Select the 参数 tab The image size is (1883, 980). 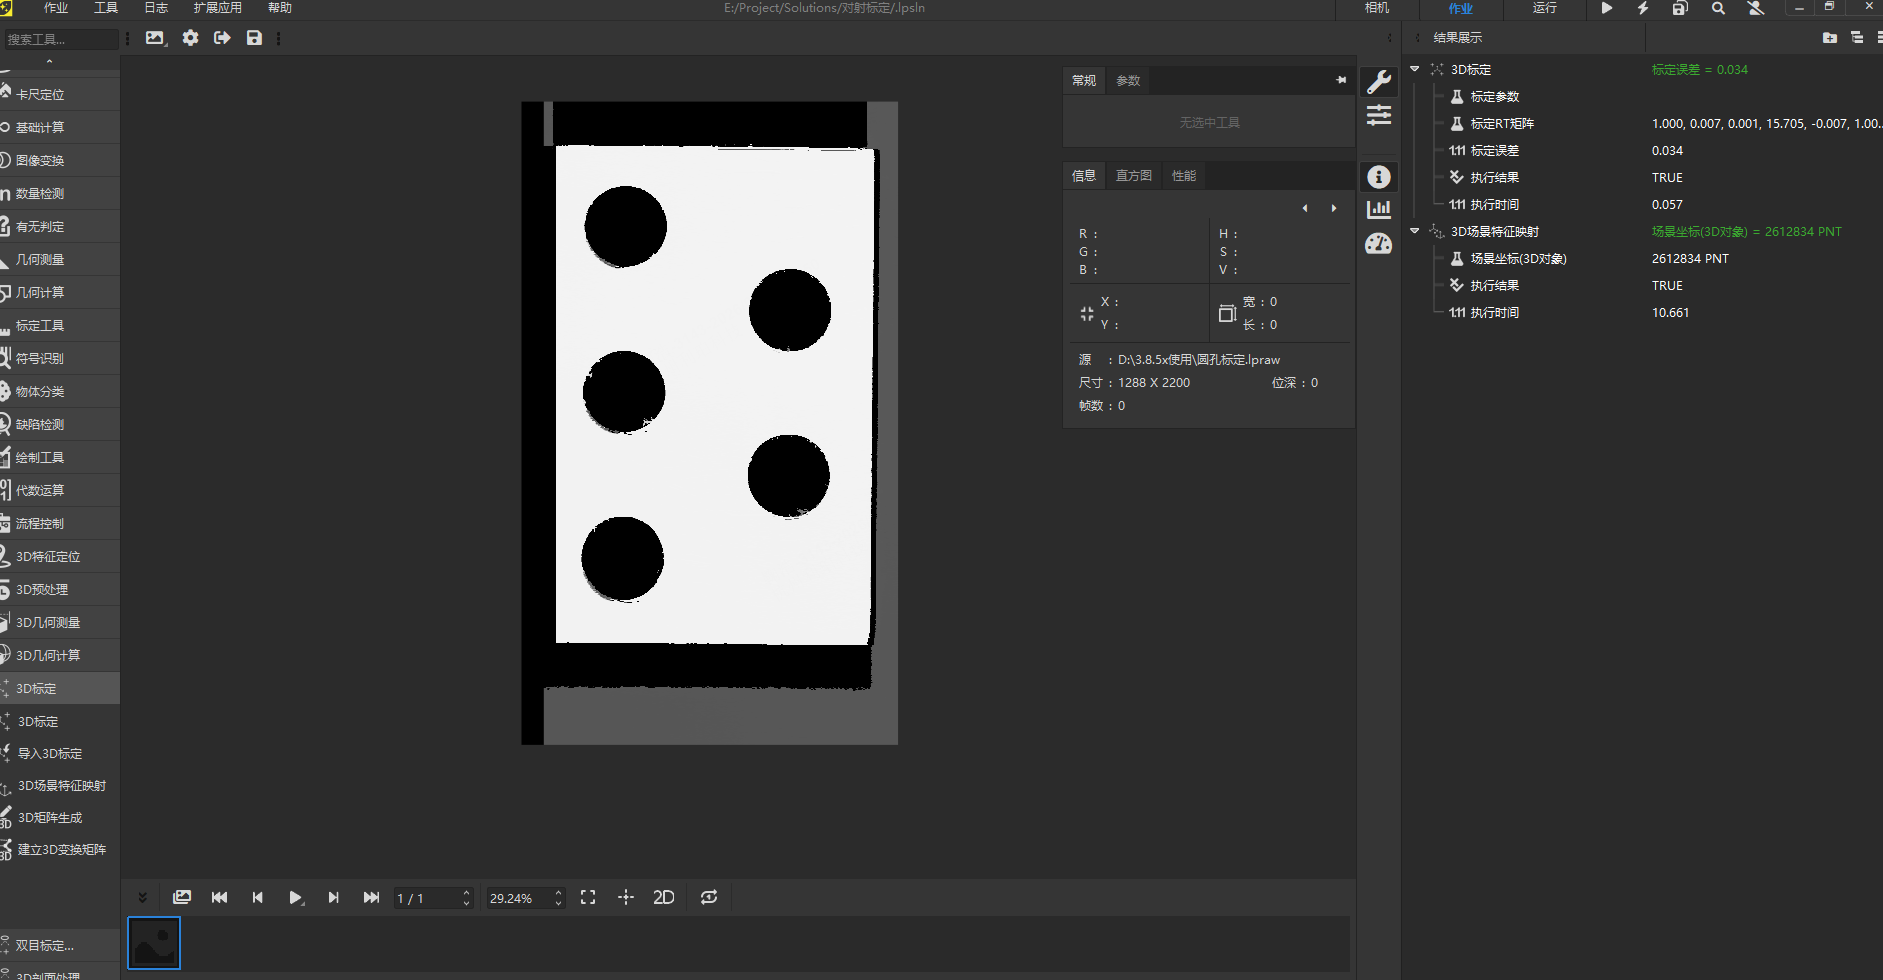(x=1128, y=80)
